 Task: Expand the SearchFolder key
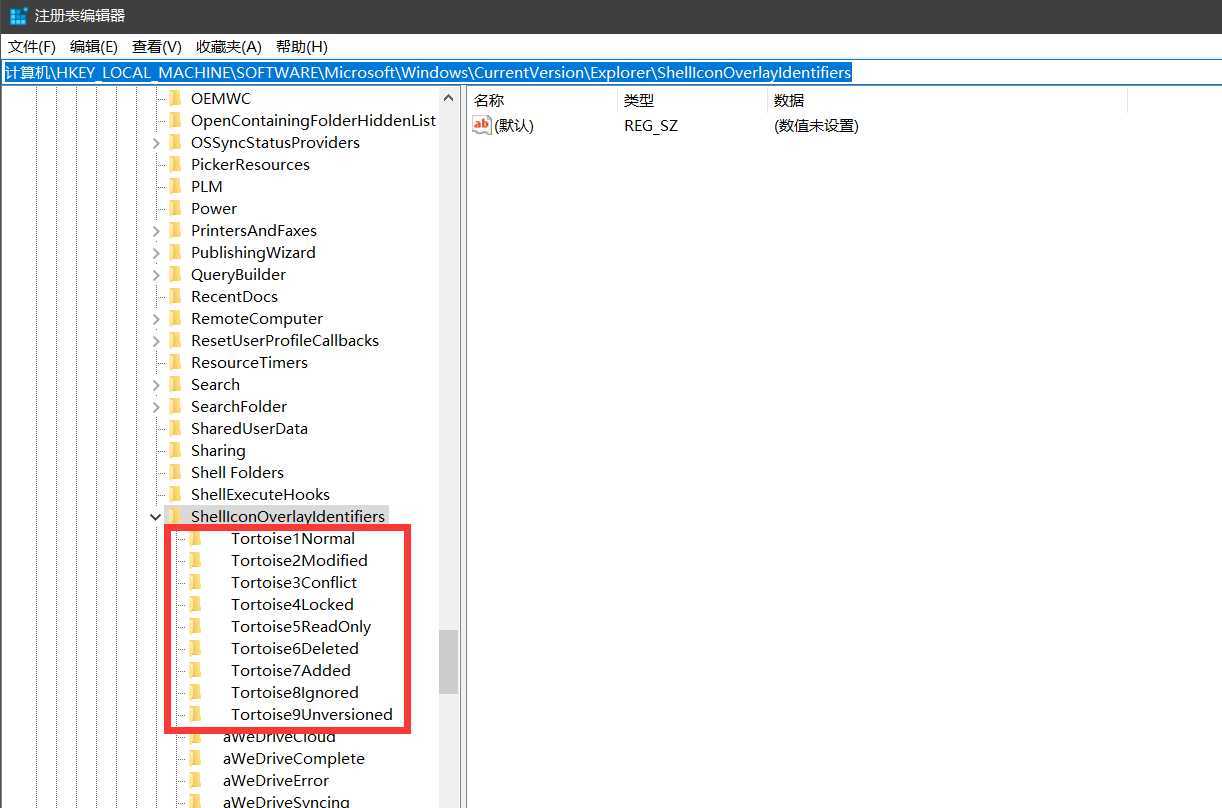156,407
